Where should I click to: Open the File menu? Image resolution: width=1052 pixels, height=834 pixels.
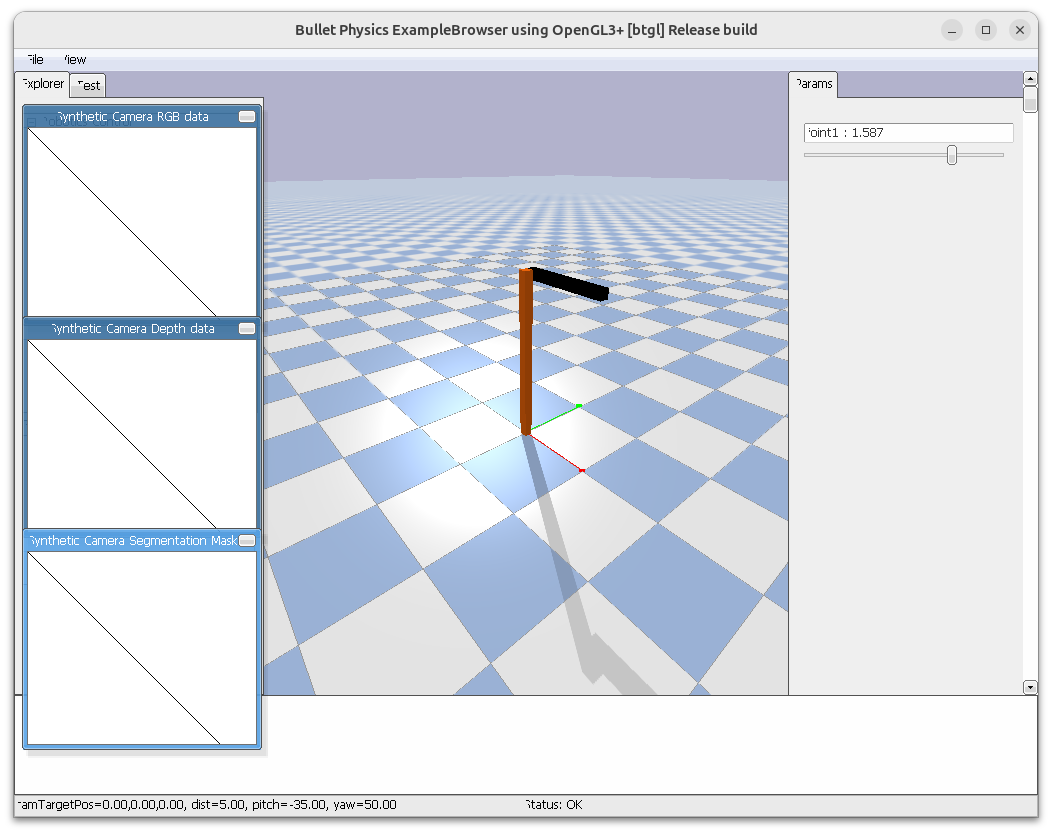(x=34, y=60)
